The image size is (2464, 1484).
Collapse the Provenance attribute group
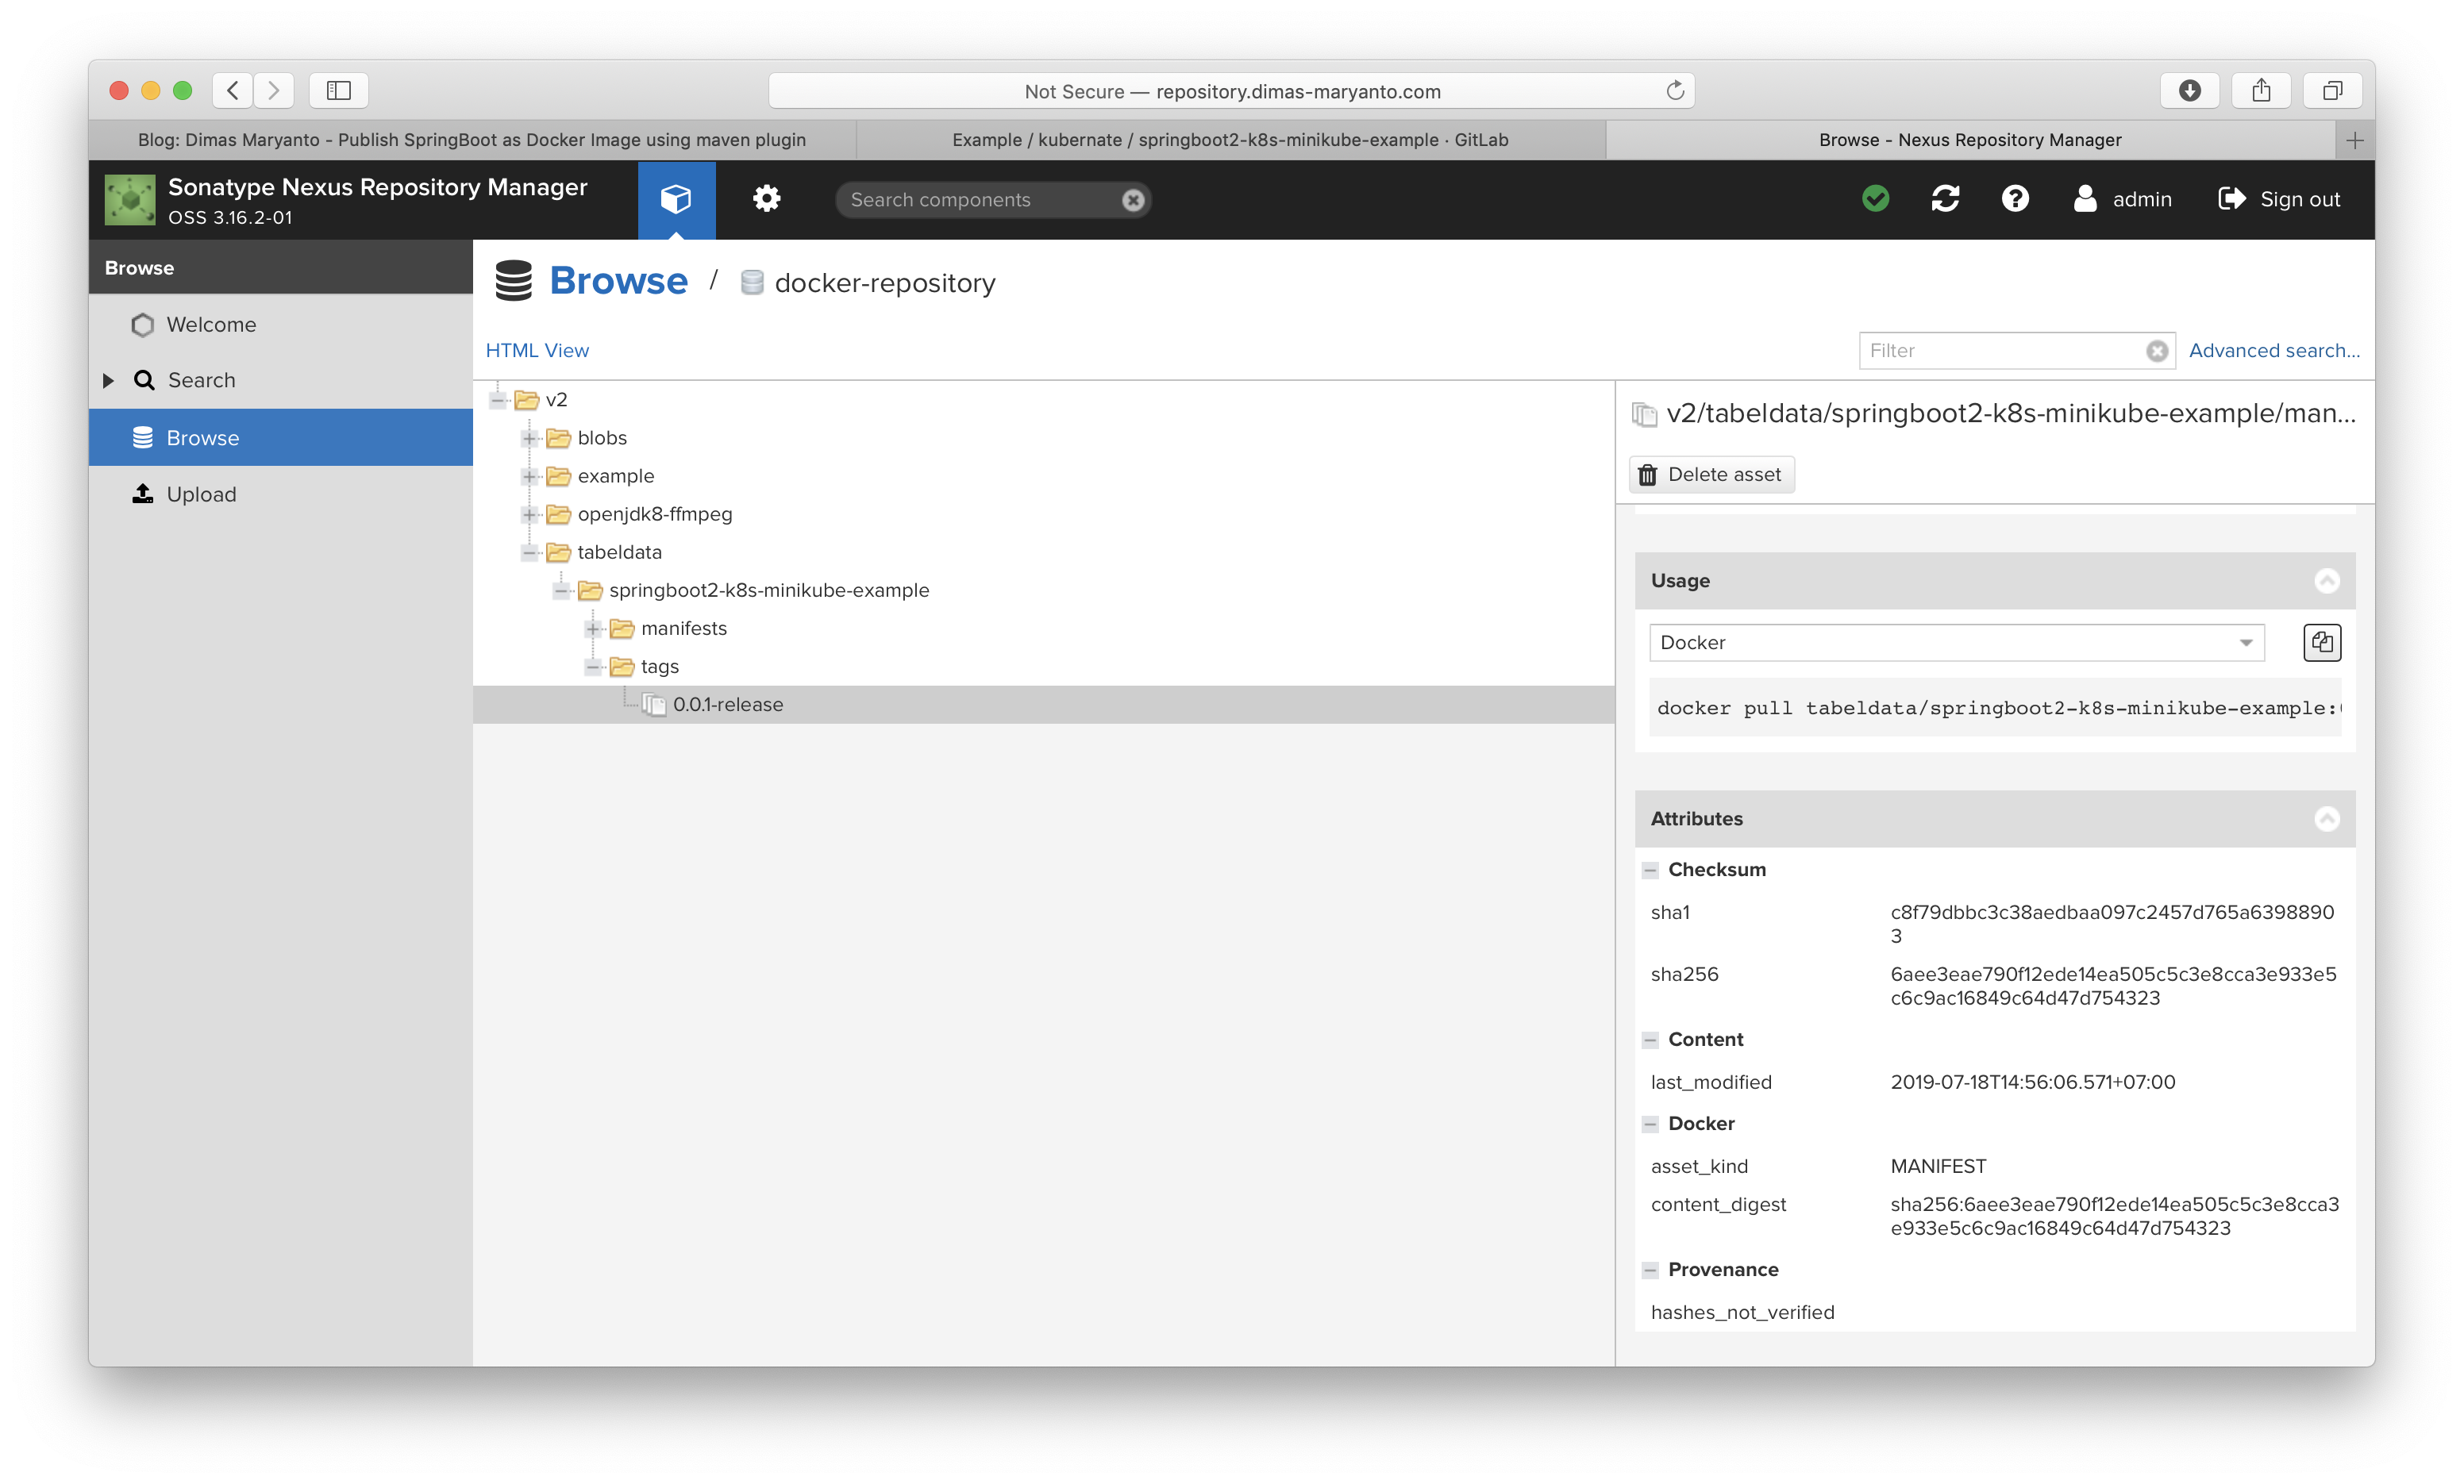(x=1650, y=1270)
